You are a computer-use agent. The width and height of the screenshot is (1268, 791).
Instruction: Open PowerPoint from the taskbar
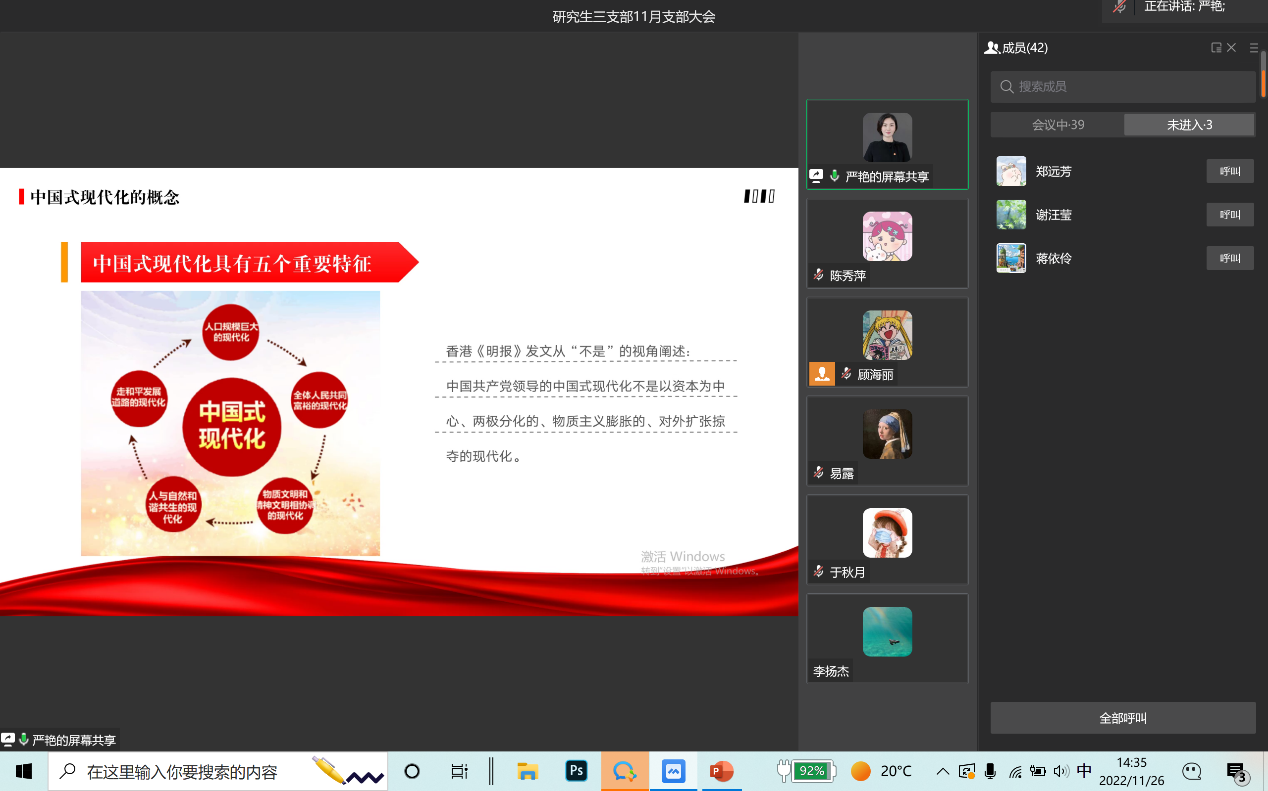(x=721, y=771)
